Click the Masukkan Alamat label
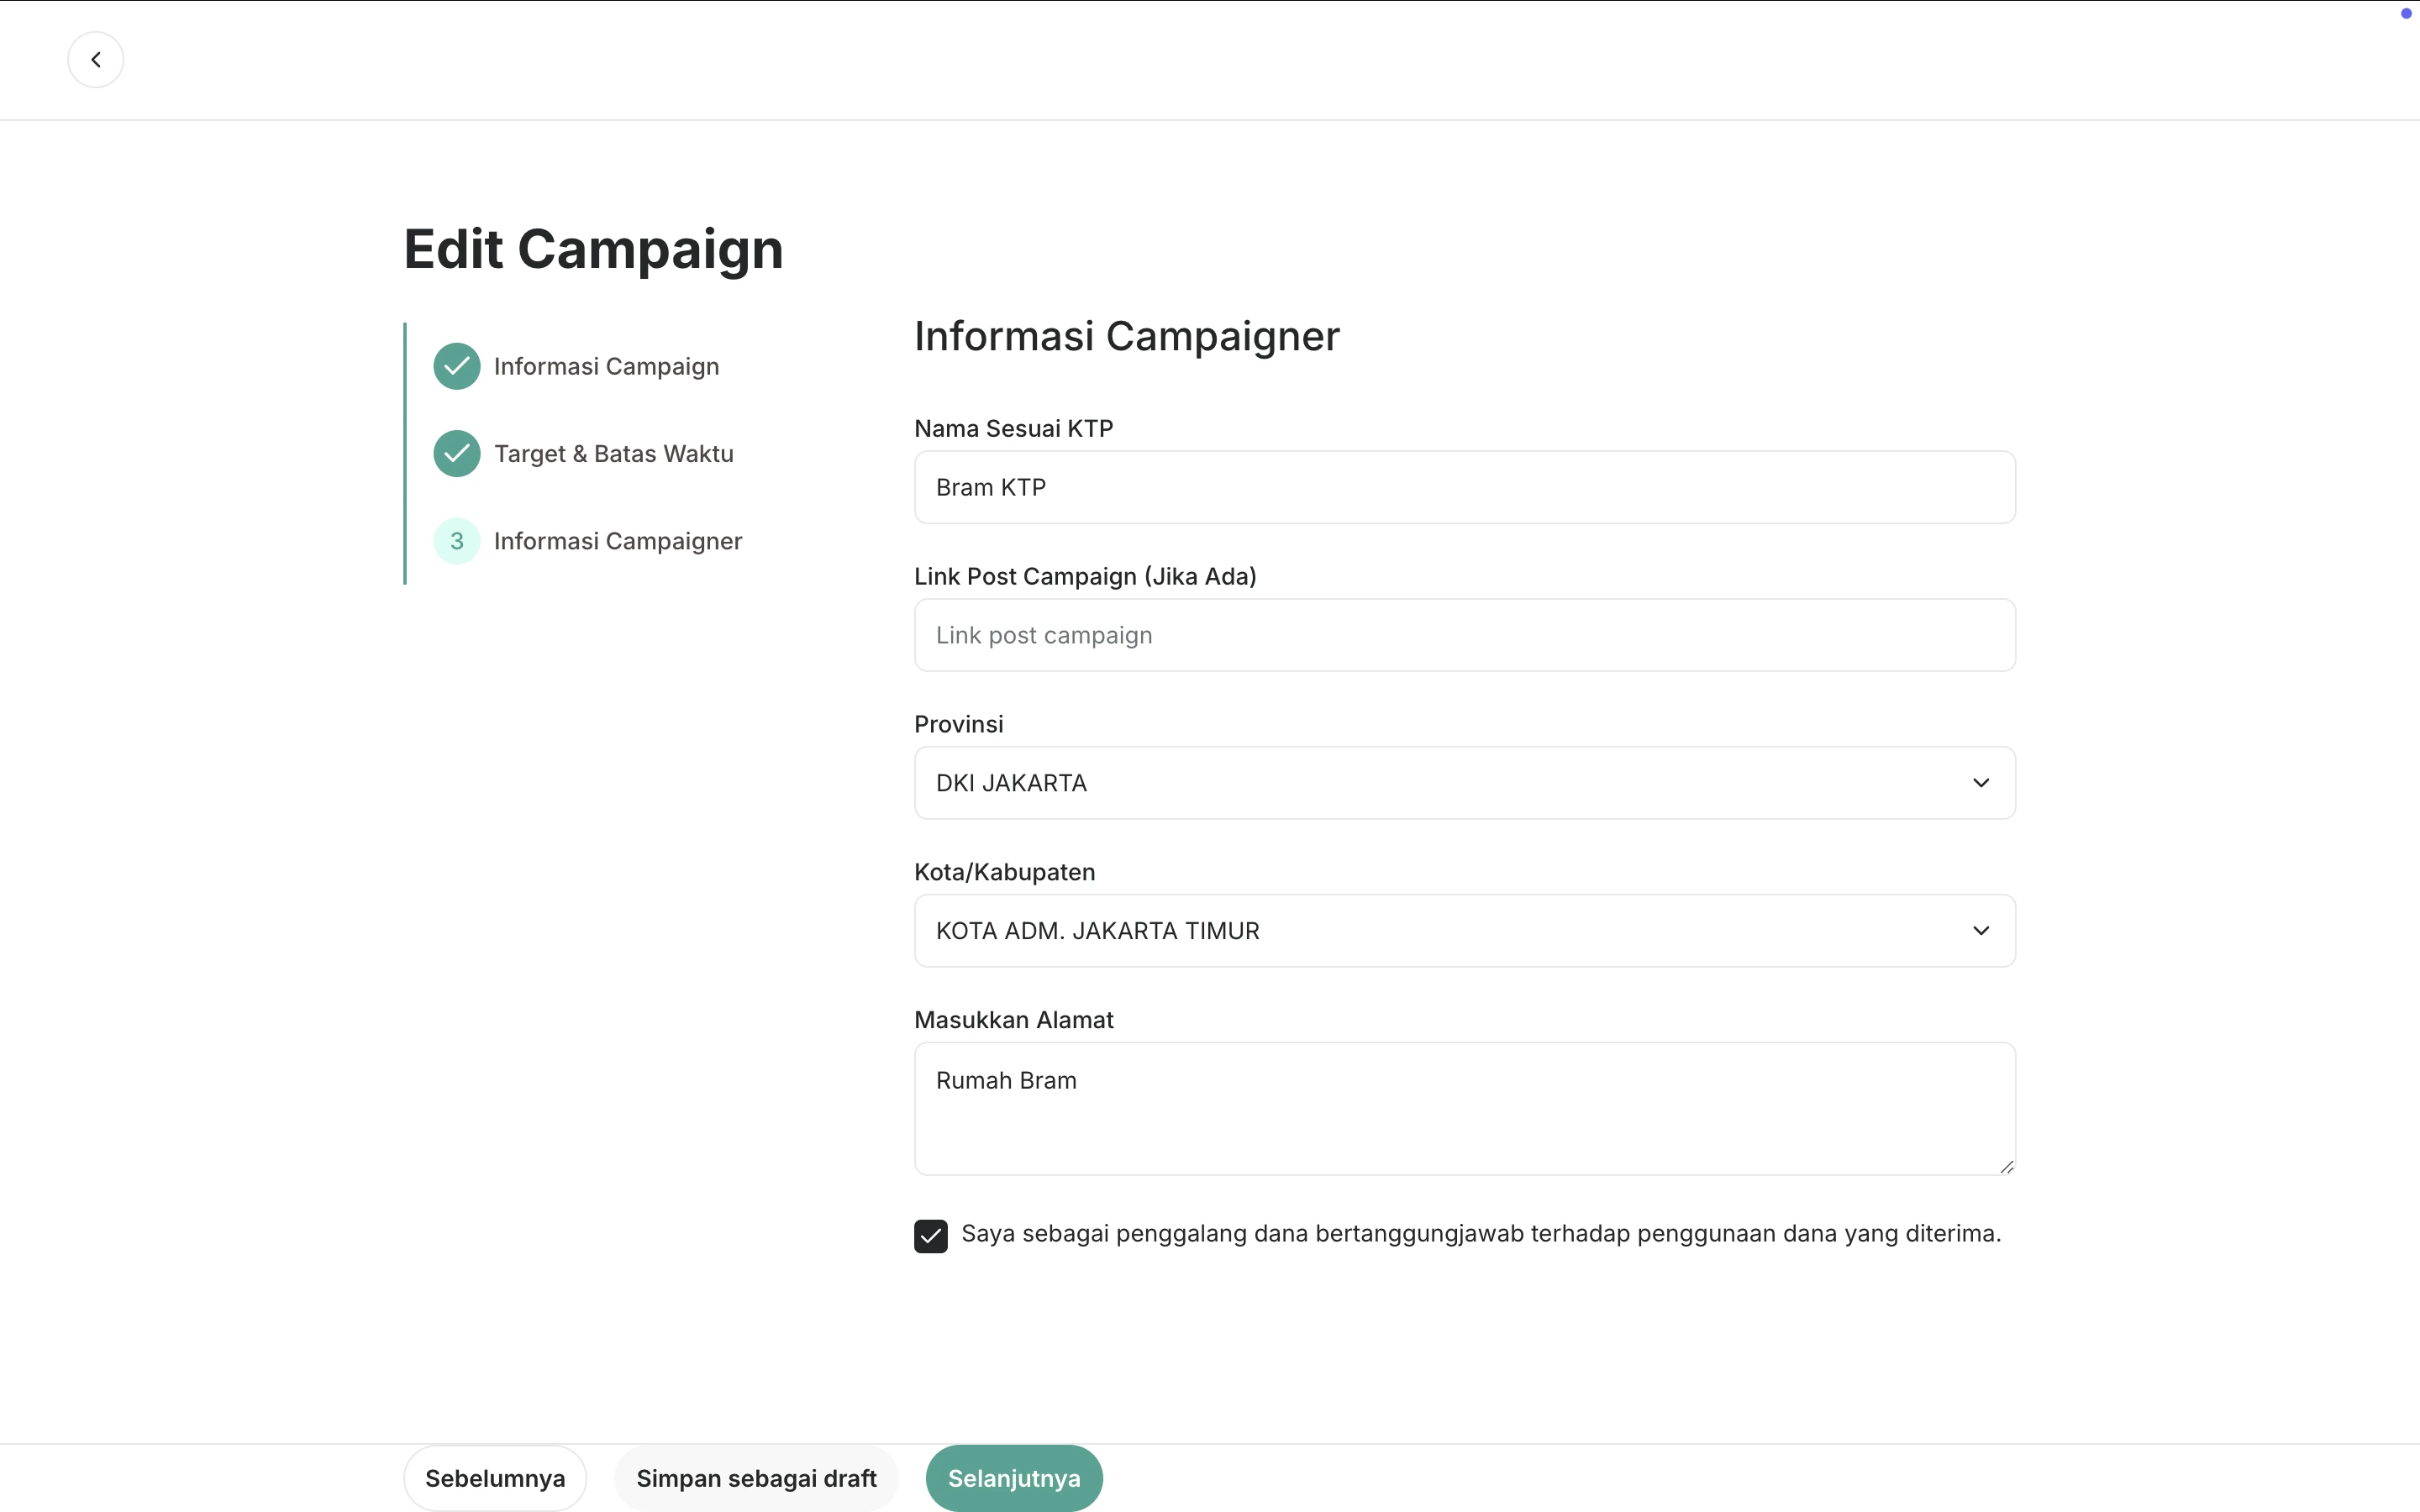The width and height of the screenshot is (2420, 1512). [x=1013, y=1020]
